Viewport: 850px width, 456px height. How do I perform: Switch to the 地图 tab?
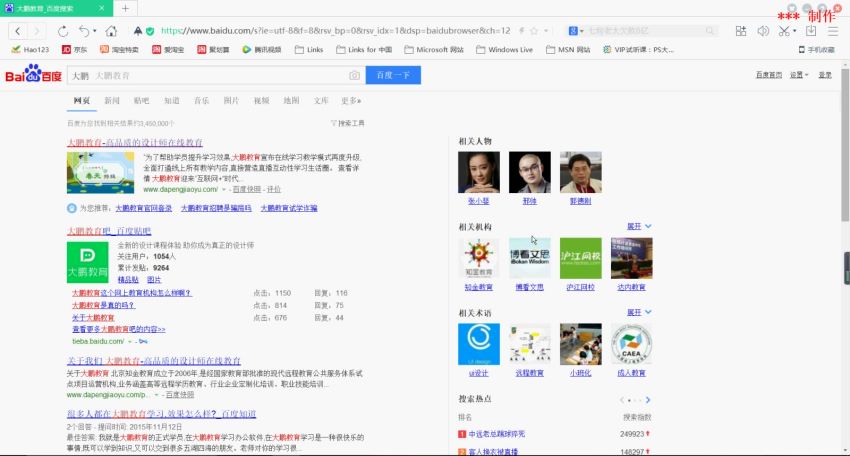291,100
